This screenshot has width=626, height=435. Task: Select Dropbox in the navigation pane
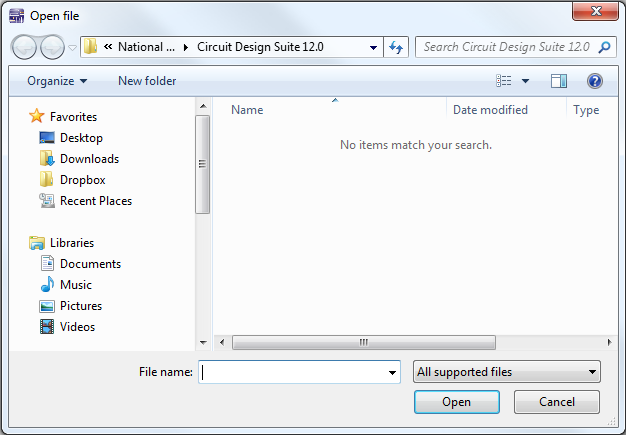tap(83, 180)
